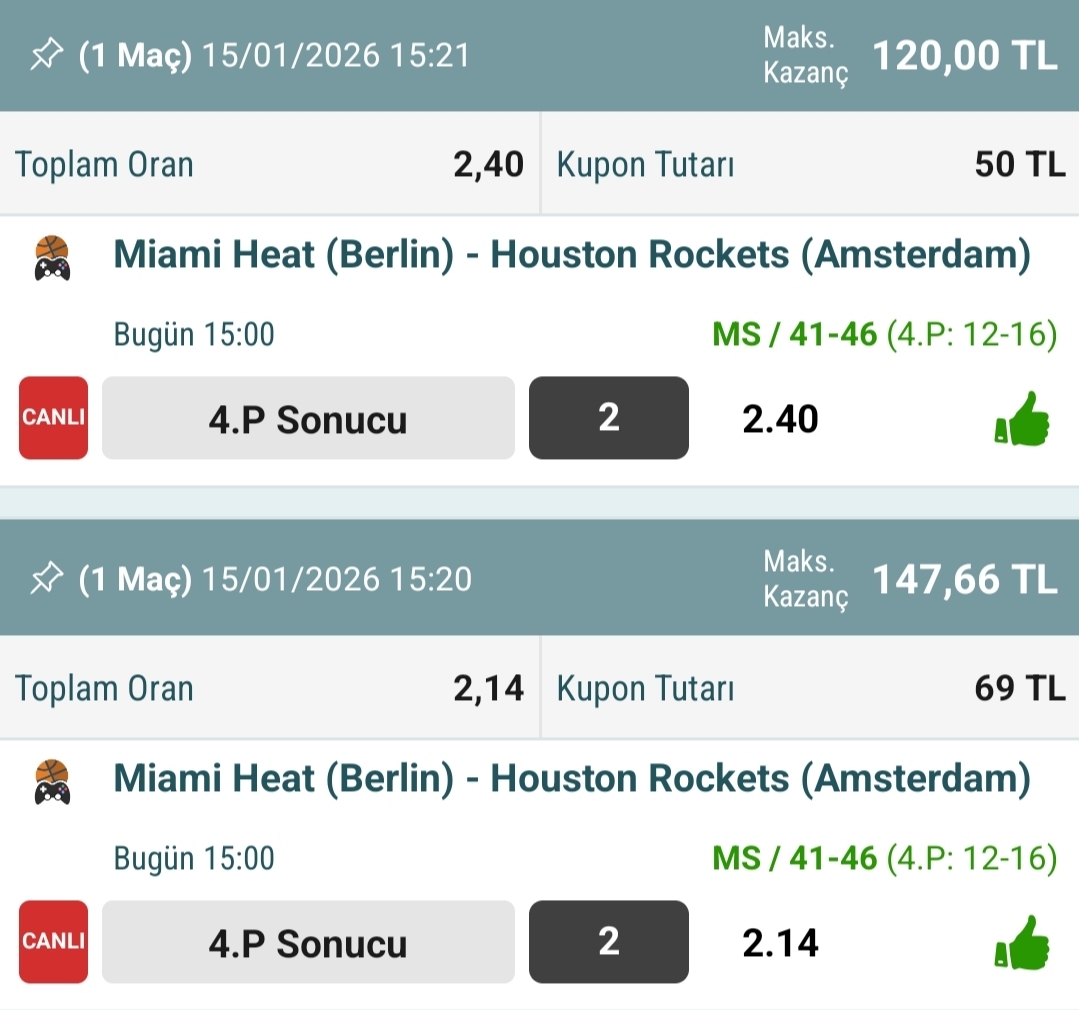The image size is (1079, 1010).
Task: Click the Toplam Oran 2,40 cell
Action: pyautogui.click(x=269, y=164)
